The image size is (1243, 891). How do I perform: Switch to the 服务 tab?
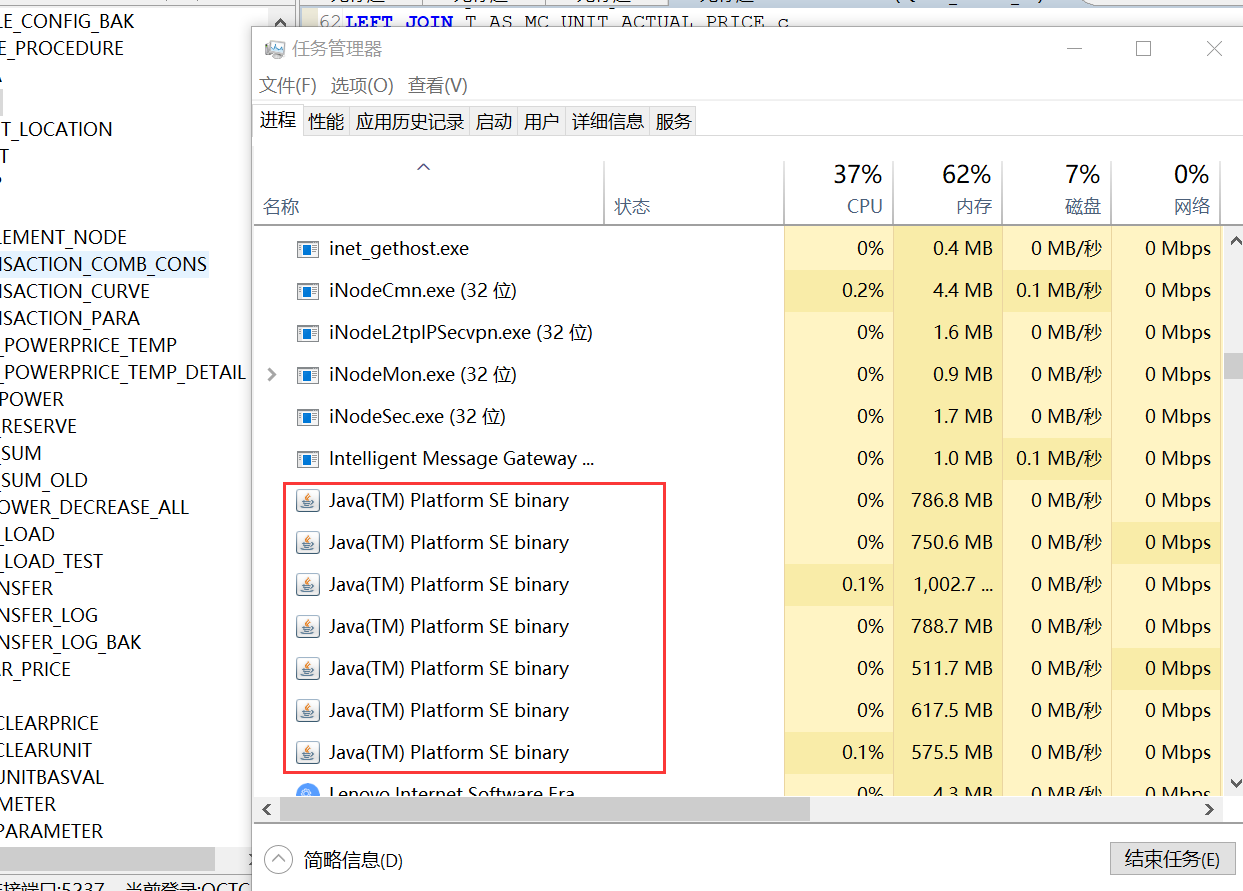click(x=674, y=122)
